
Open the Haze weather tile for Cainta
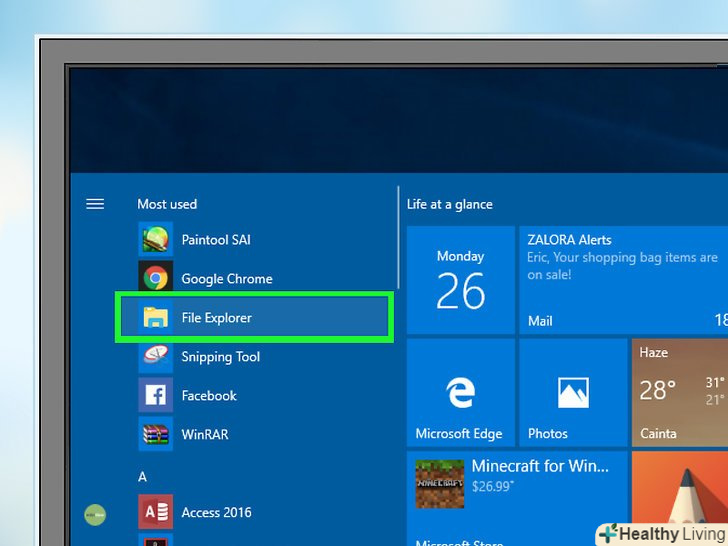[x=680, y=393]
